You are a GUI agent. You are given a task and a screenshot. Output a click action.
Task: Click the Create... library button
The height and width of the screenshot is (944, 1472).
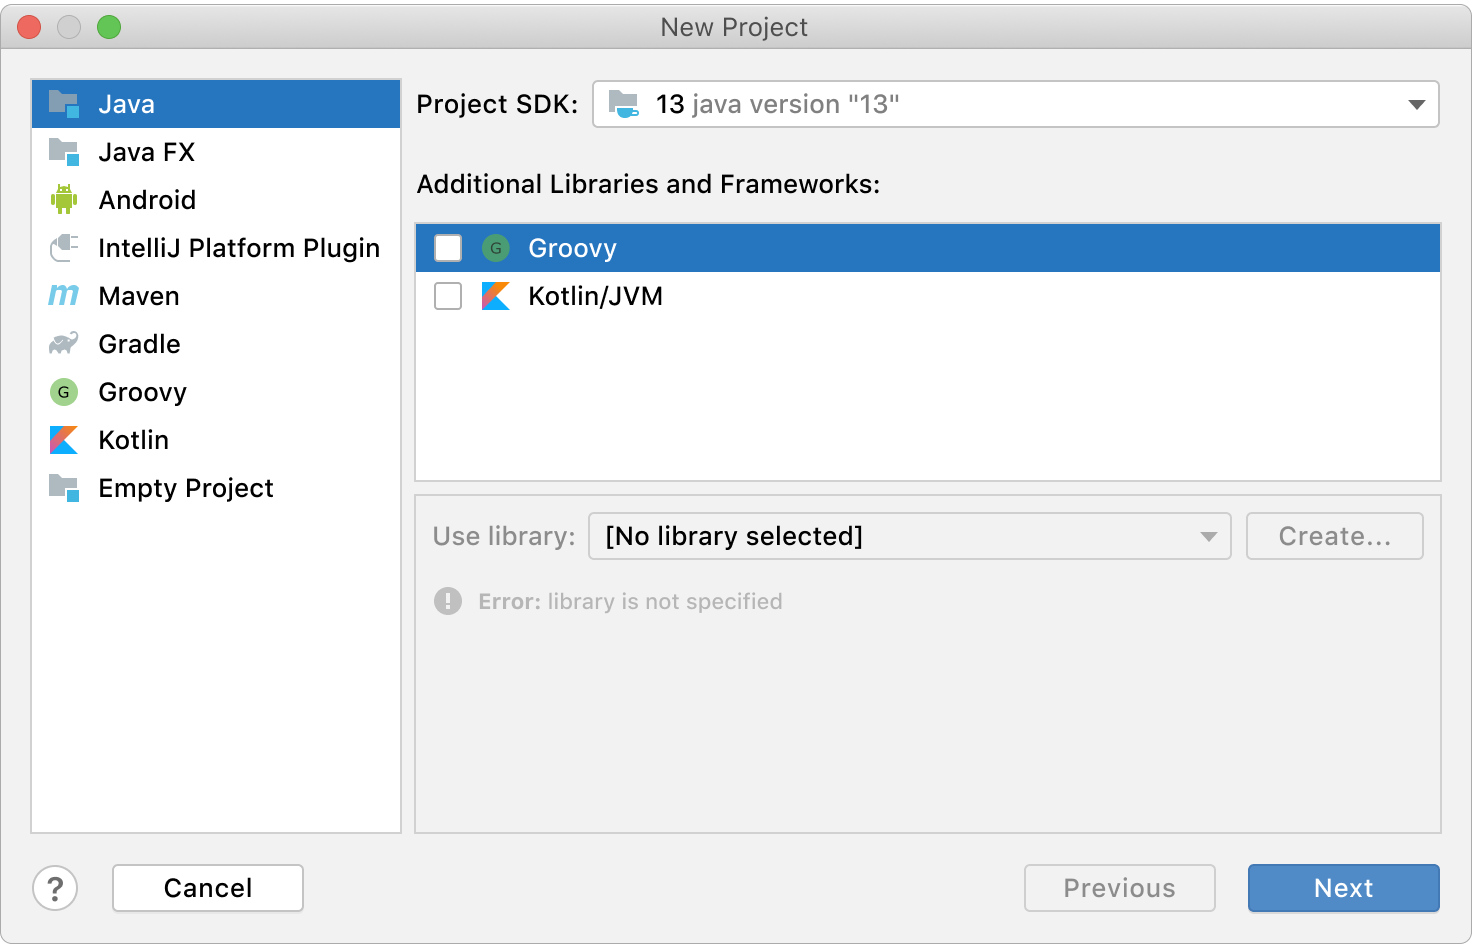point(1334,536)
